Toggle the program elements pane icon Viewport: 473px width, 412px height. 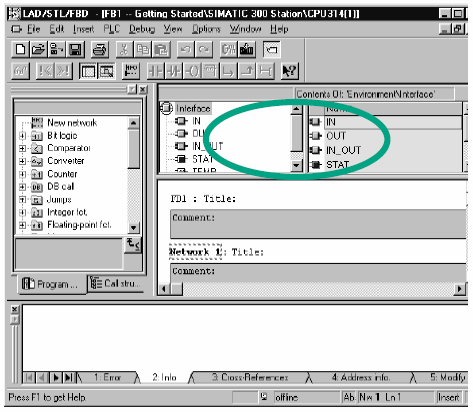pyautogui.click(x=88, y=71)
